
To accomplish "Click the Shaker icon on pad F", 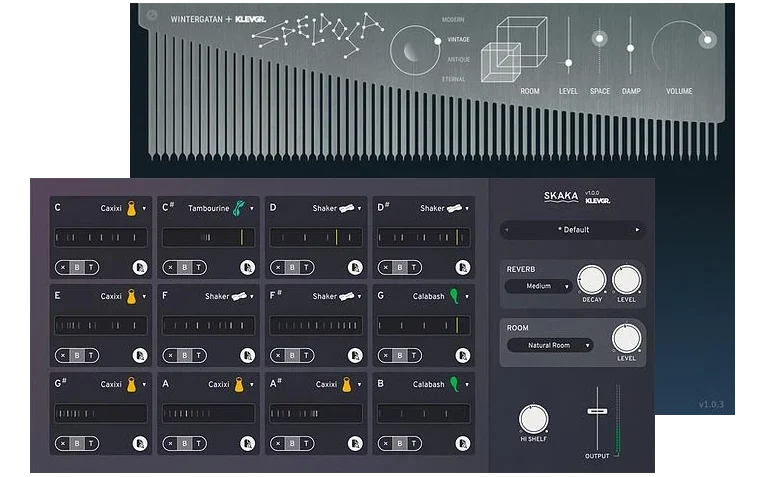I will pyautogui.click(x=239, y=296).
